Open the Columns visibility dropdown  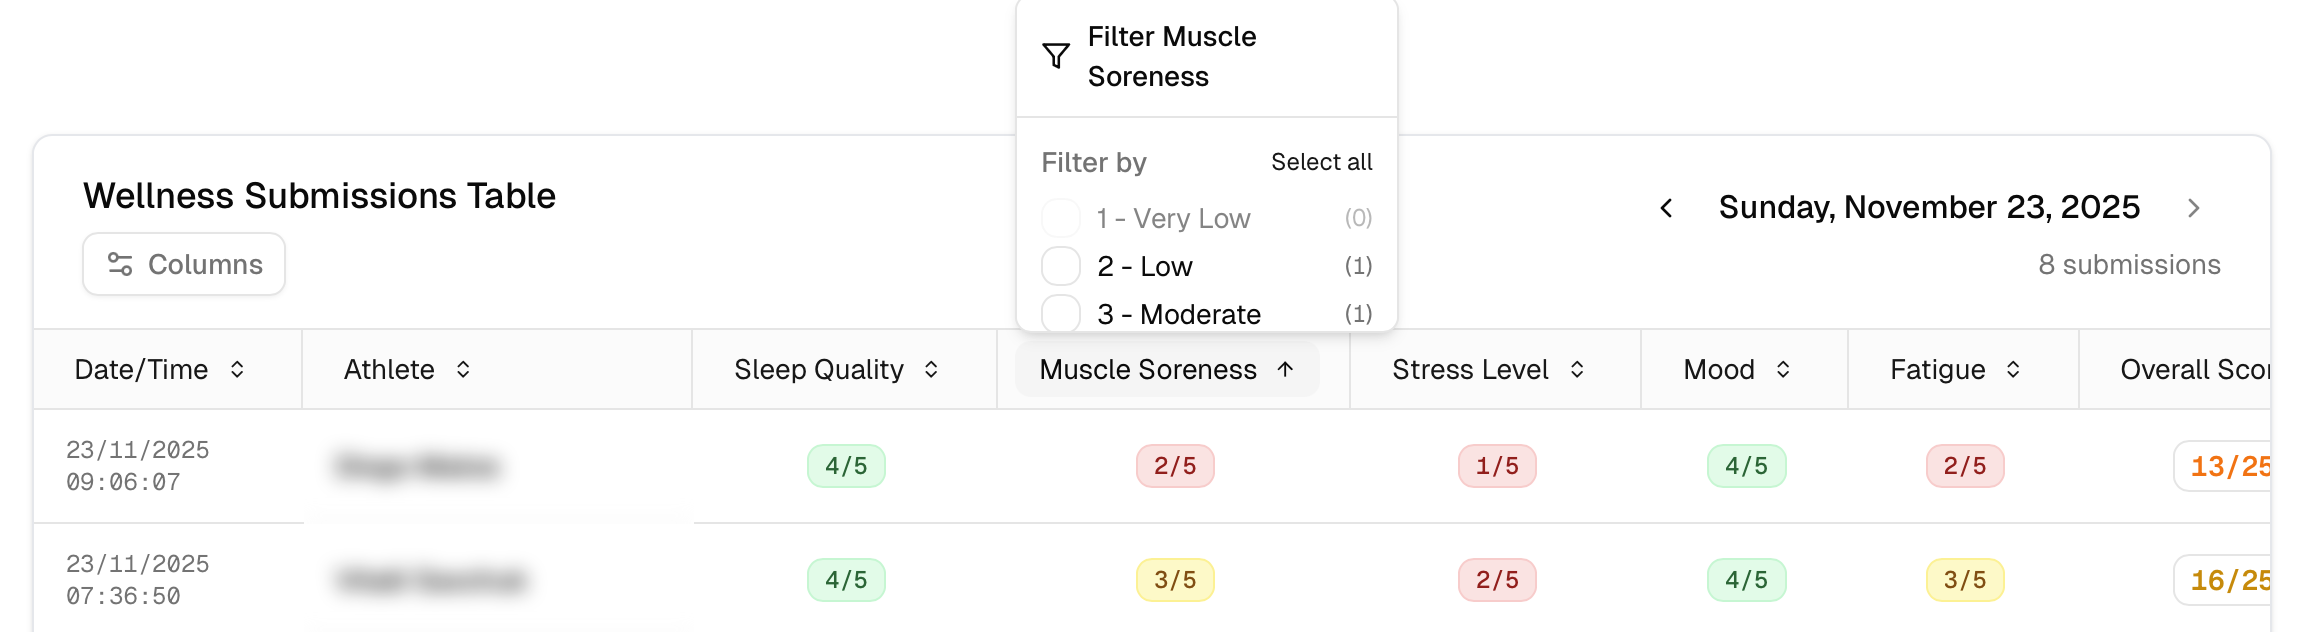184,264
